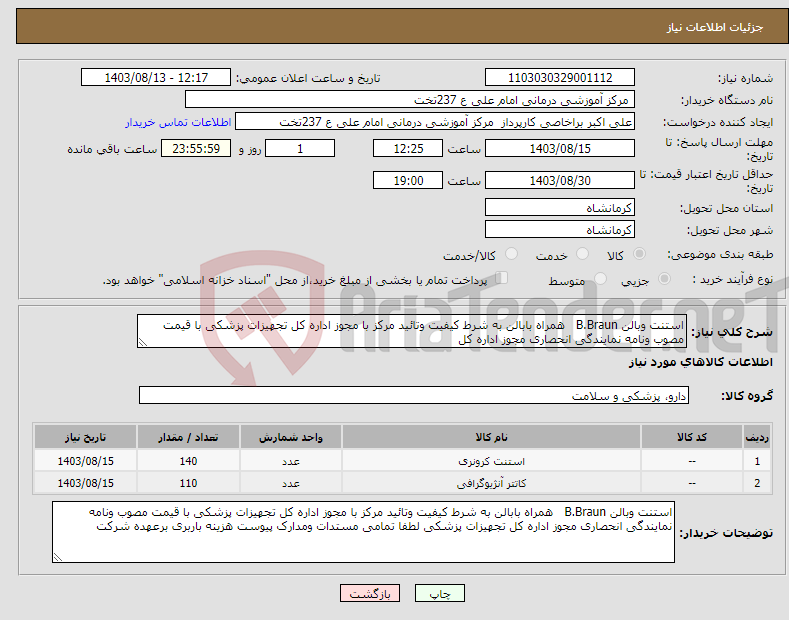This screenshot has height=620, width=789.
Task: Click the unit cell in استنت کرونری row
Action: pos(291,461)
